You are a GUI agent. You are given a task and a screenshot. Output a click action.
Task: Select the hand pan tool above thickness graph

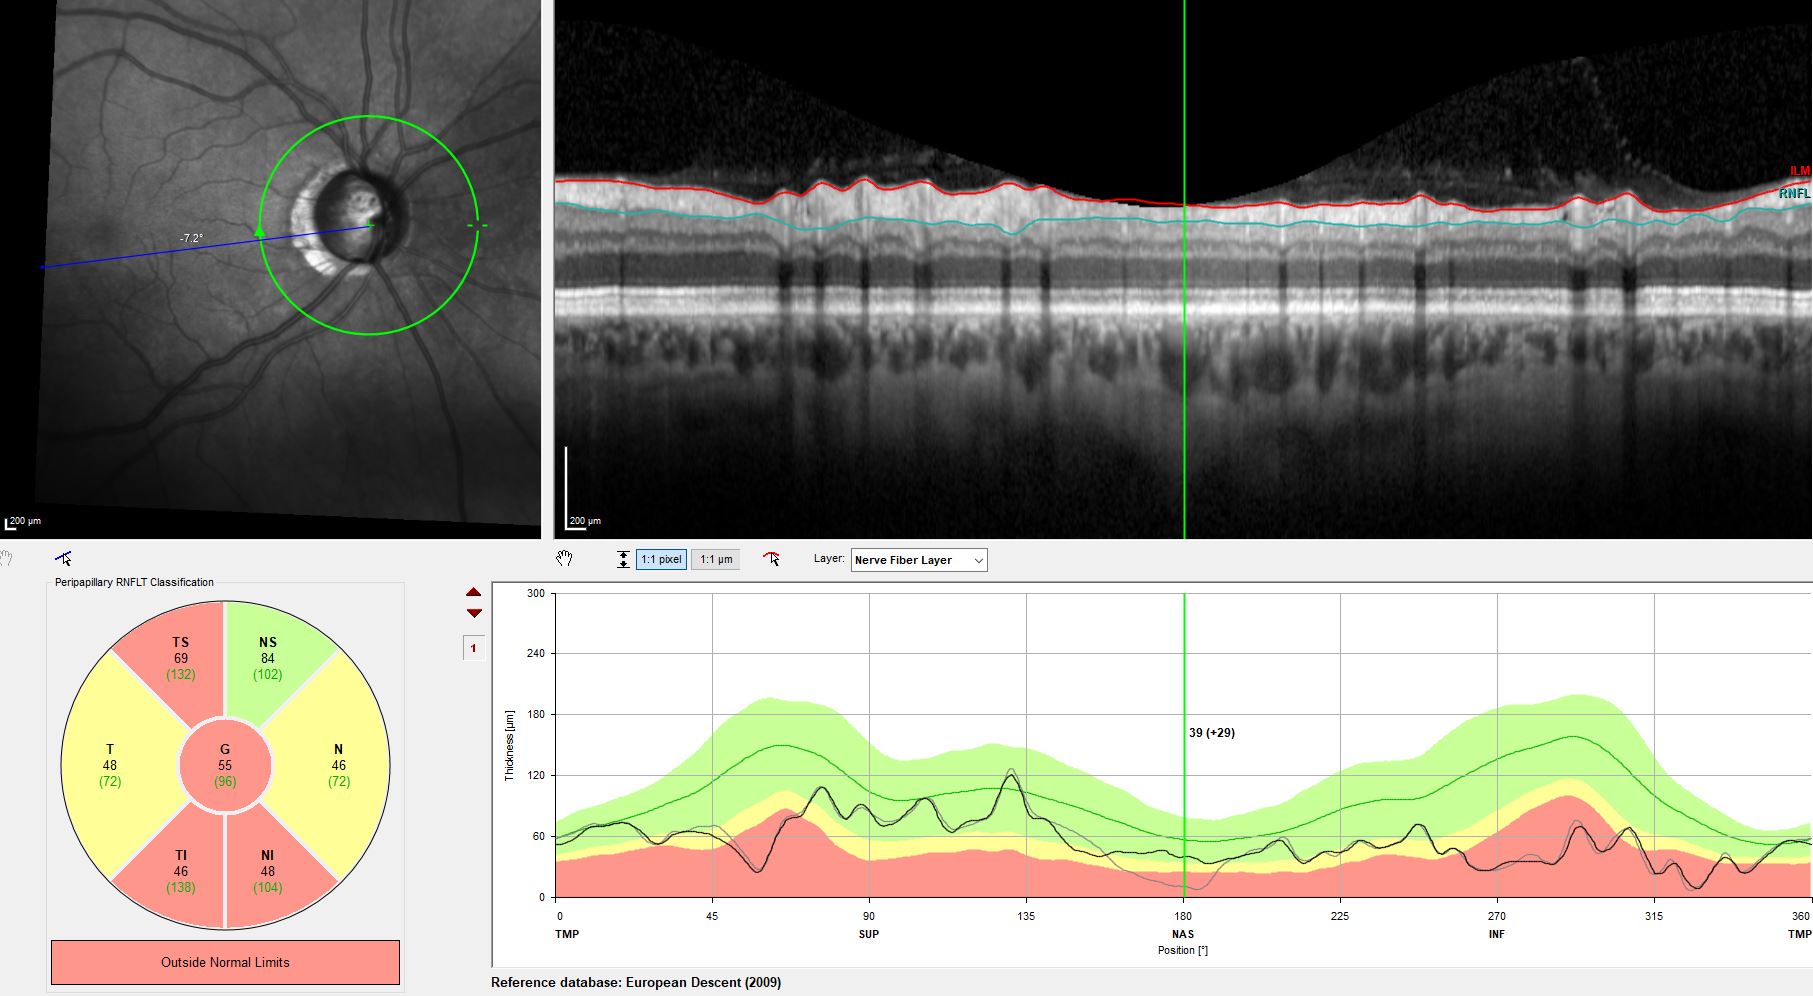coord(564,559)
